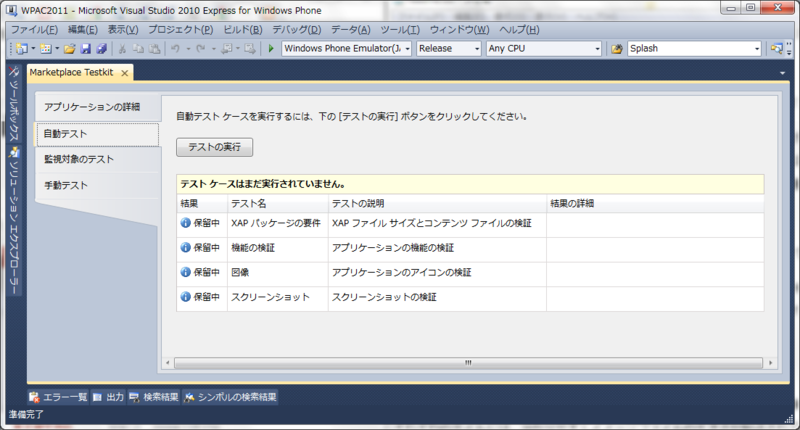Click the New Project toolbar icon
This screenshot has height=430, width=800.
click(x=21, y=48)
